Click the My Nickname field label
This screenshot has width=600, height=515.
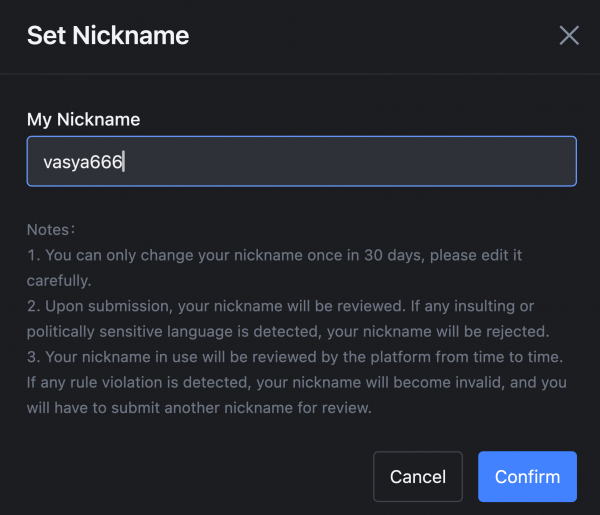83,119
